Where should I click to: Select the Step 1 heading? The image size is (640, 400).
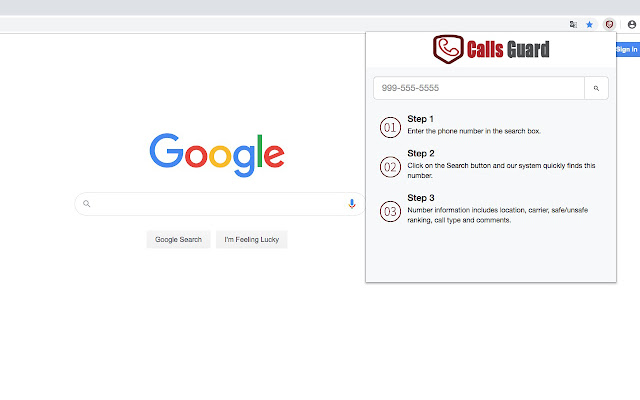click(420, 119)
